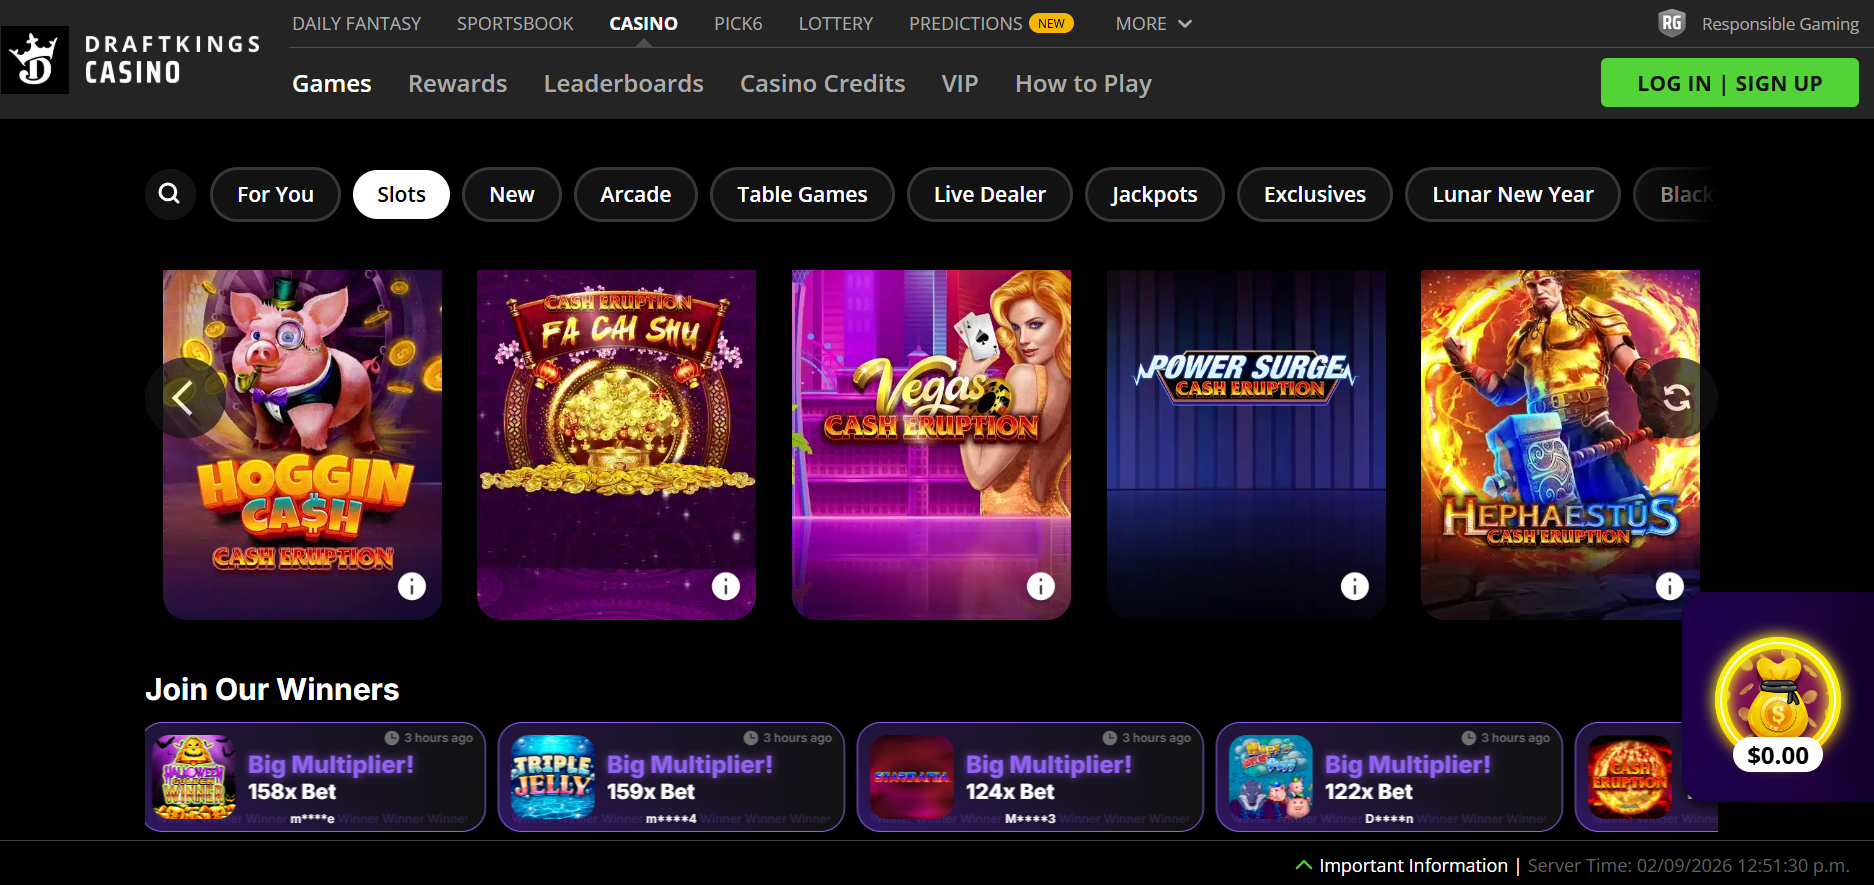Filter by New games
This screenshot has width=1874, height=885.
512,194
